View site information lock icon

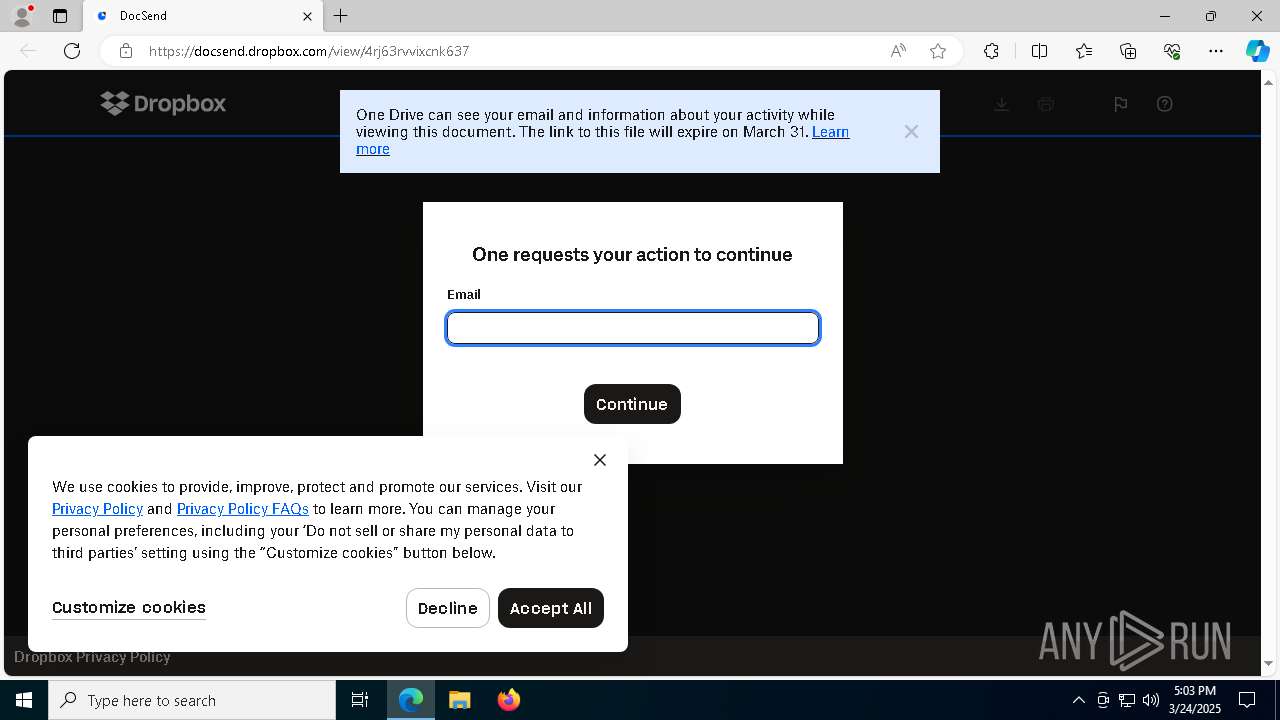126,51
